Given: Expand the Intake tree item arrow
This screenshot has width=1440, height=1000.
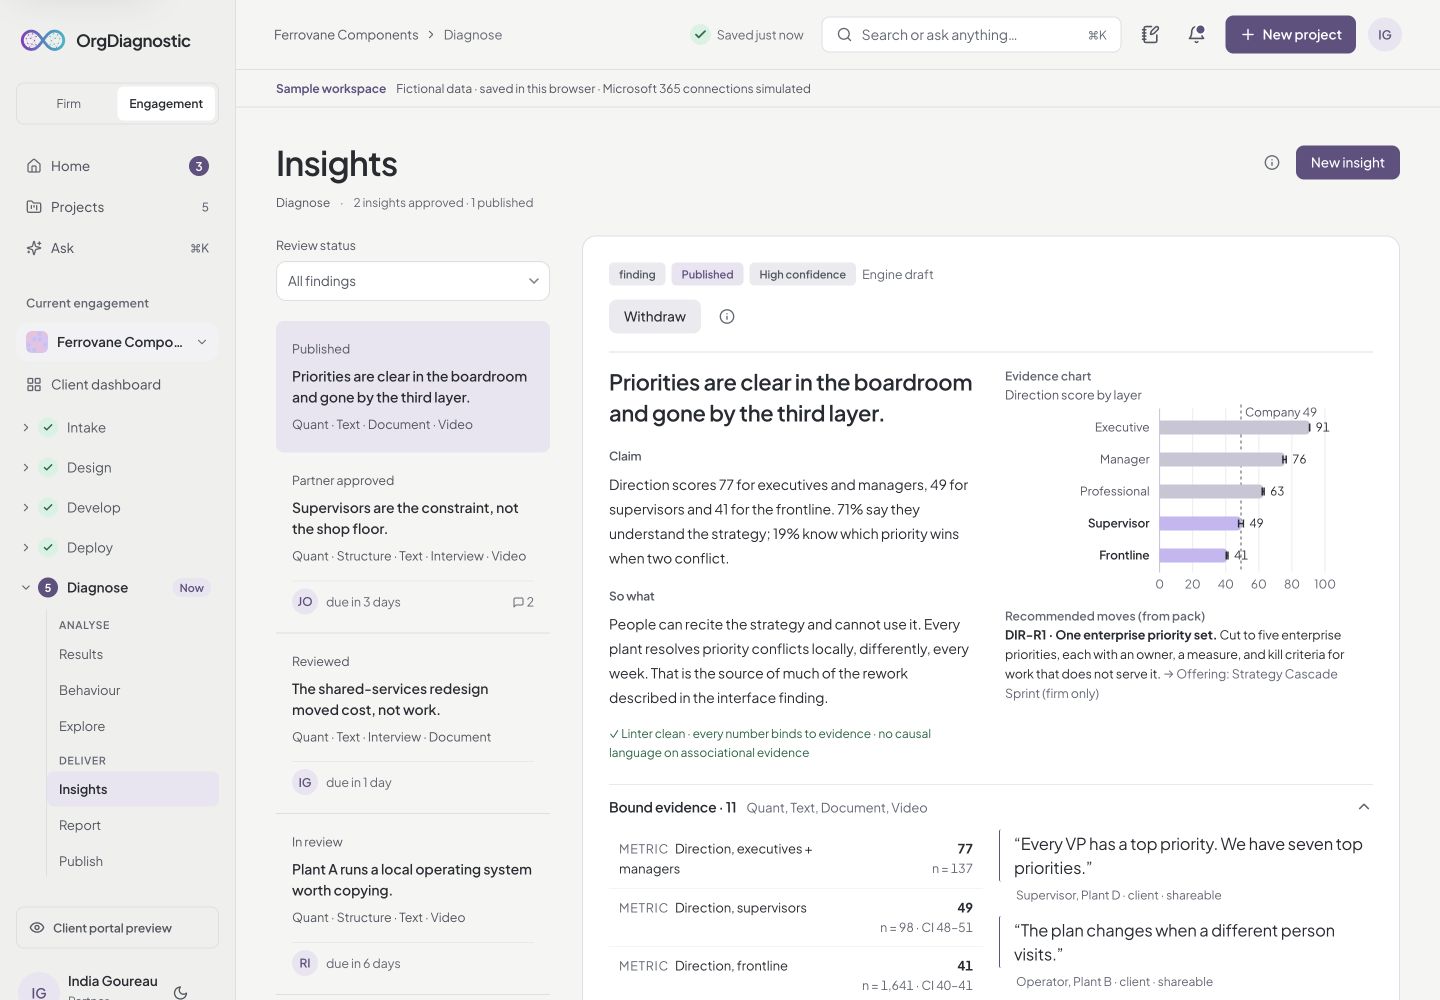Looking at the screenshot, I should (26, 428).
